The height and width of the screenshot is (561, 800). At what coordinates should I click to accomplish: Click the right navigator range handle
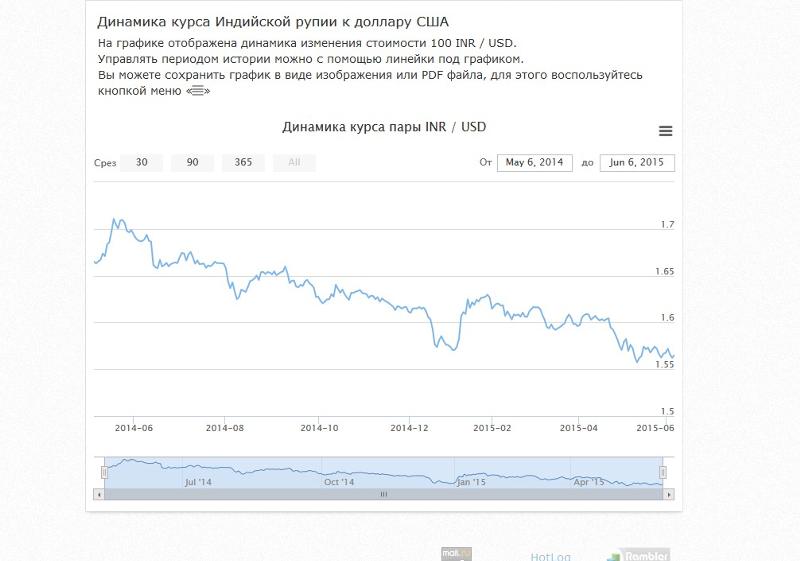click(663, 472)
